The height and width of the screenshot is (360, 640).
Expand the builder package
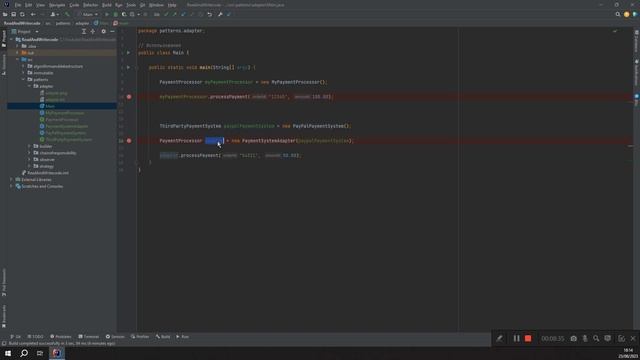click(30, 146)
